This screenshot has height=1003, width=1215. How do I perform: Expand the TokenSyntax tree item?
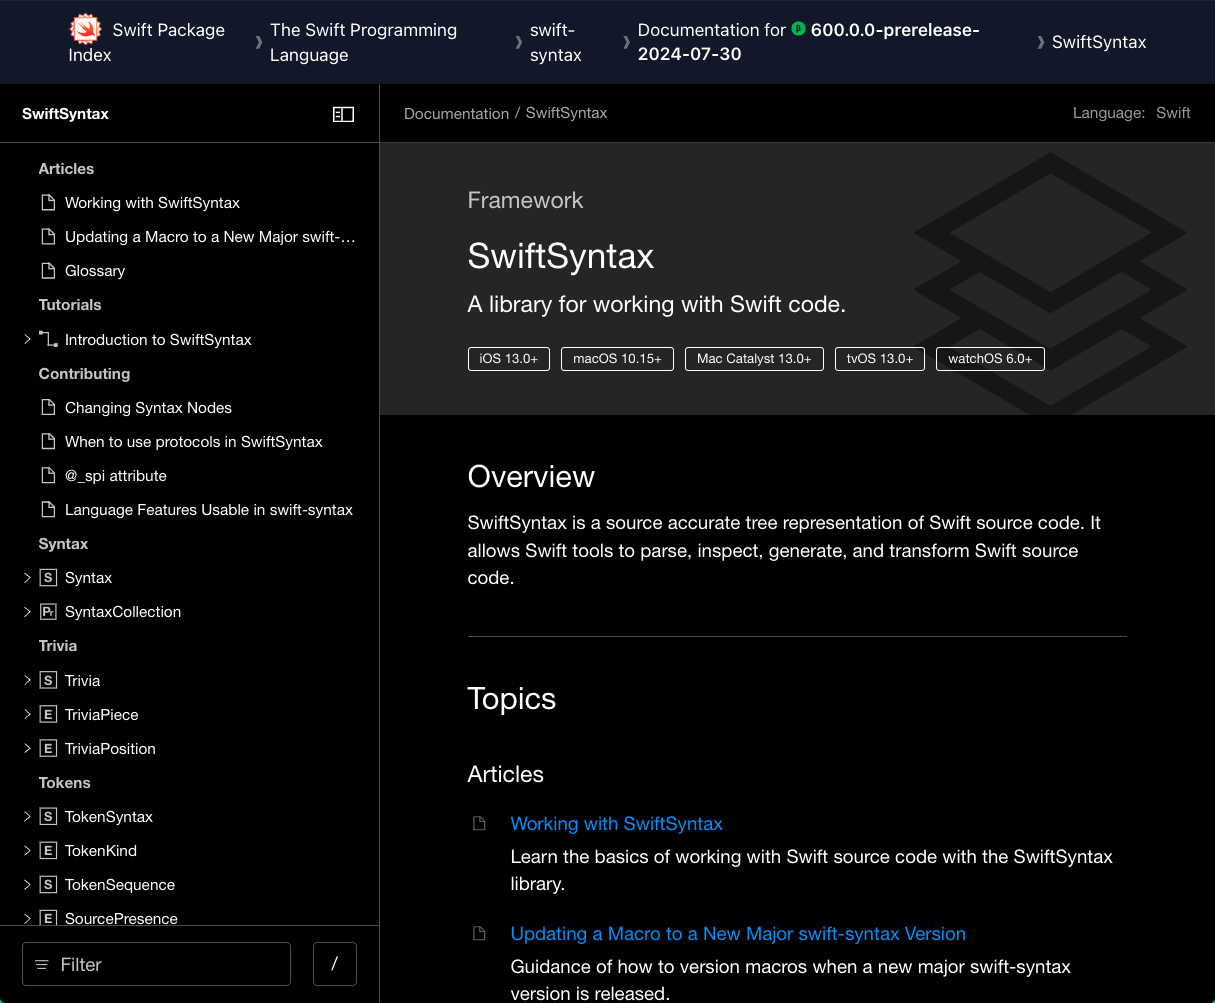27,817
